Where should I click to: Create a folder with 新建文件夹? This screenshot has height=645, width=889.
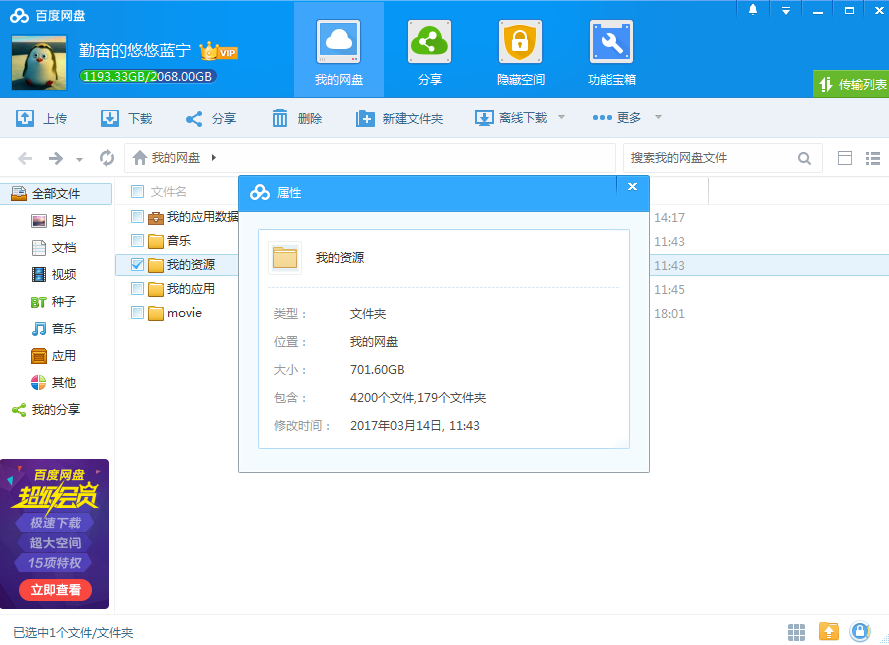click(x=399, y=118)
